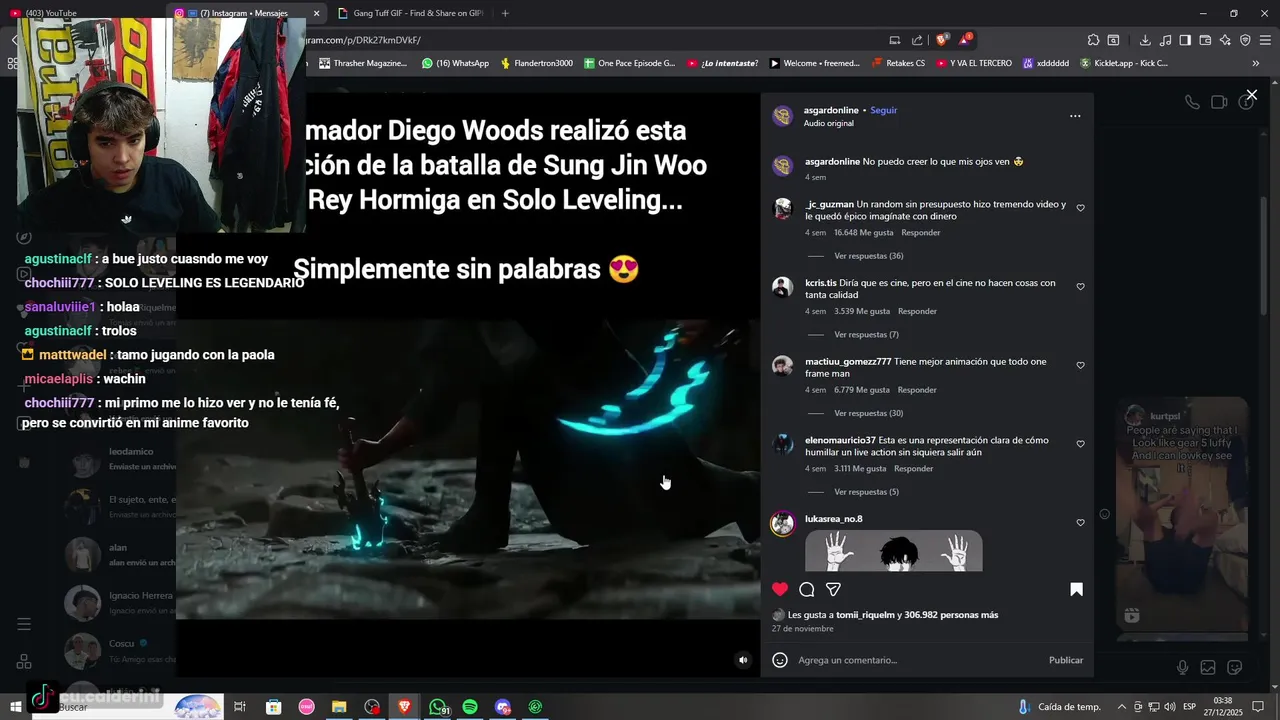Open the Flandertron3000 bookmark
This screenshot has width=1280, height=720.
coord(536,63)
